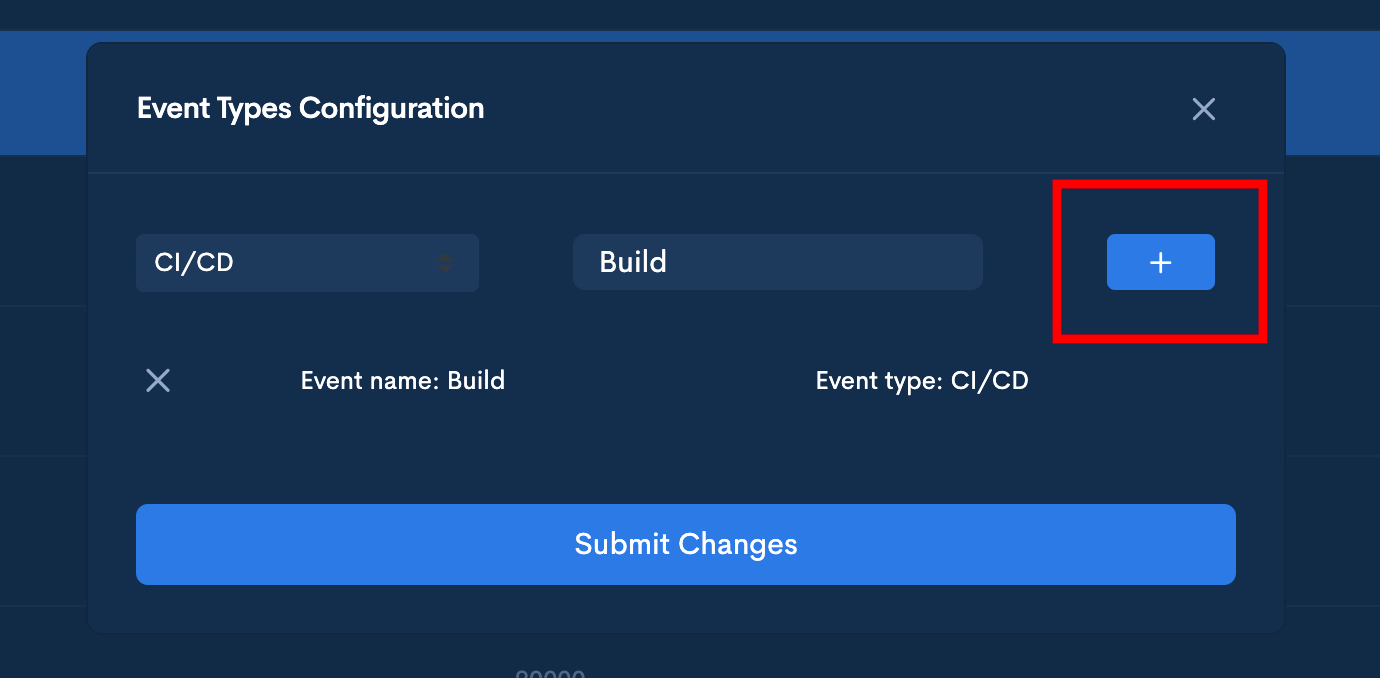The width and height of the screenshot is (1380, 678).
Task: Click the white plus symbol
Action: pyautogui.click(x=1160, y=262)
